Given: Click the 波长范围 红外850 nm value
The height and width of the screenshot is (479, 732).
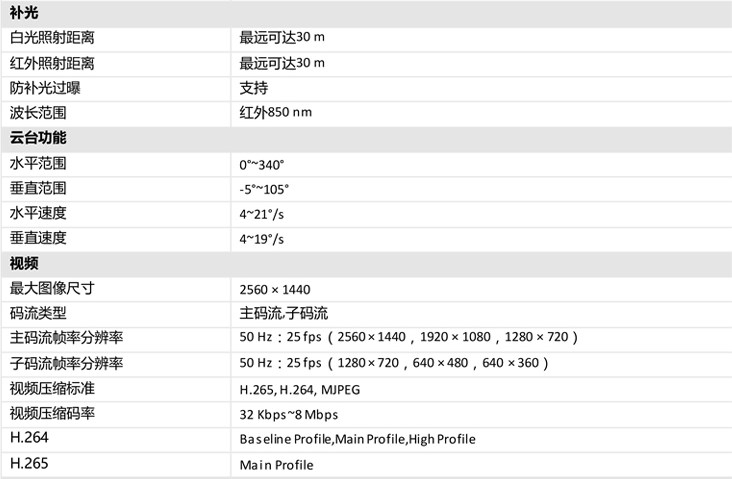Looking at the screenshot, I should tap(275, 113).
